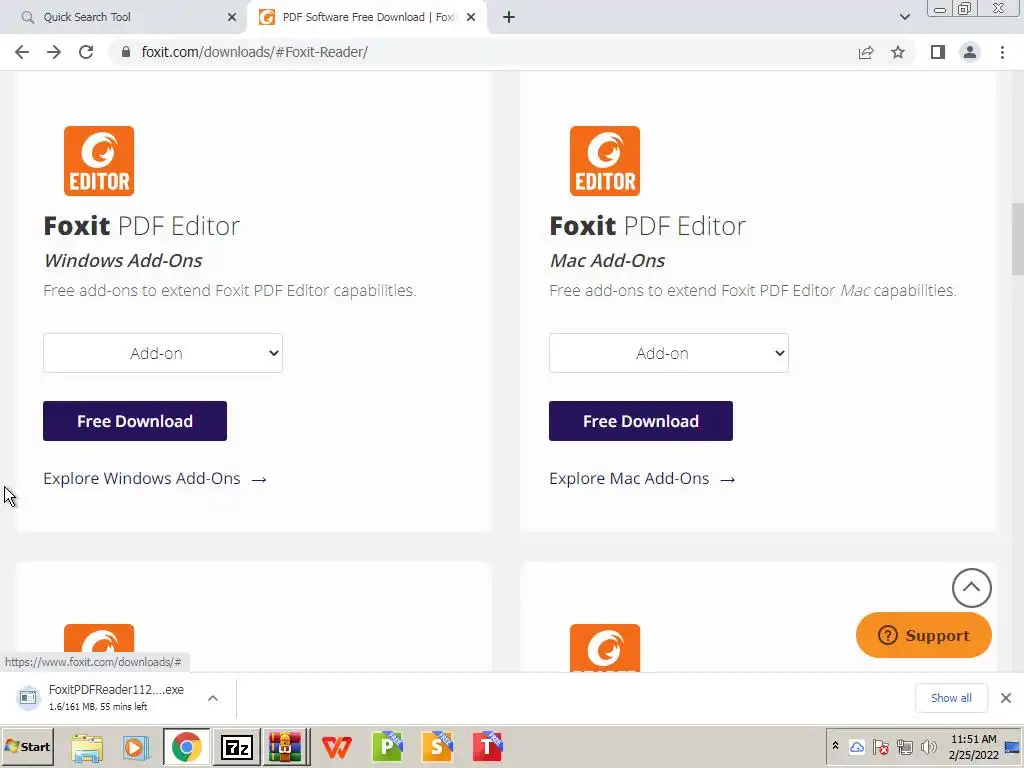Follow the Explore Mac Add-Ons link
Image resolution: width=1024 pixels, height=768 pixels.
pyautogui.click(x=642, y=479)
